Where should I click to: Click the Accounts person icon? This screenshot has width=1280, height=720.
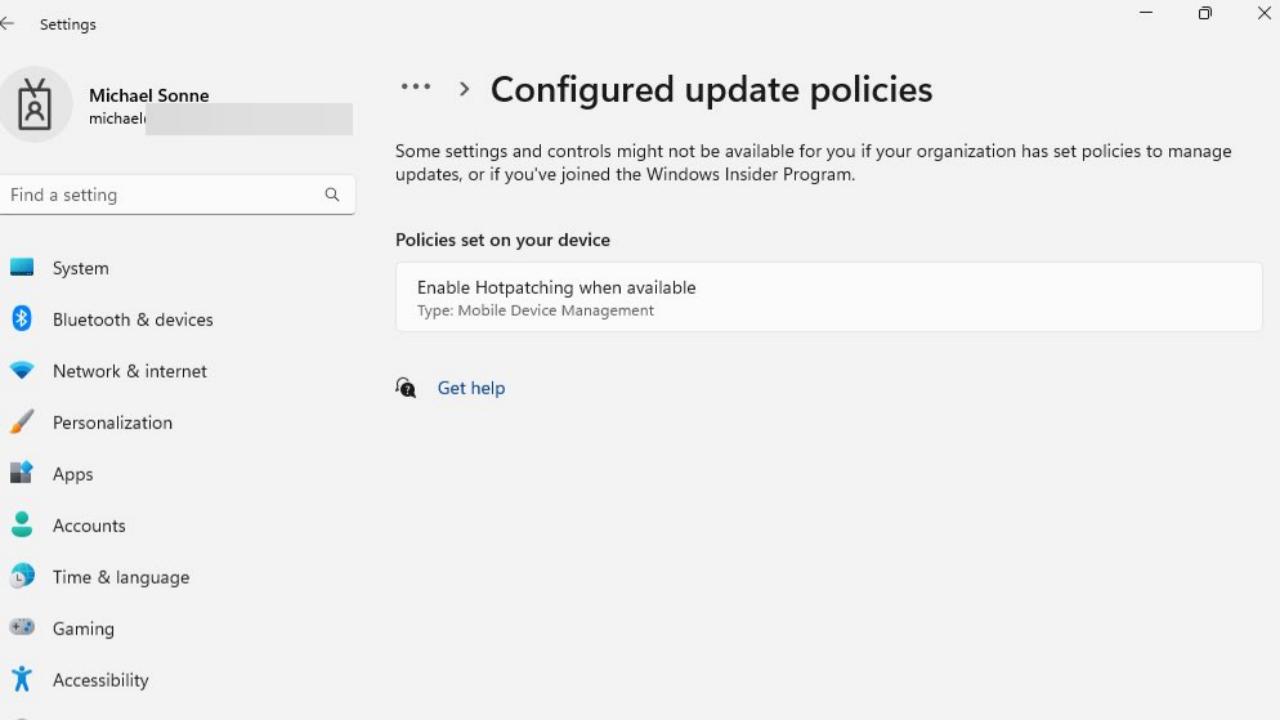click(22, 525)
